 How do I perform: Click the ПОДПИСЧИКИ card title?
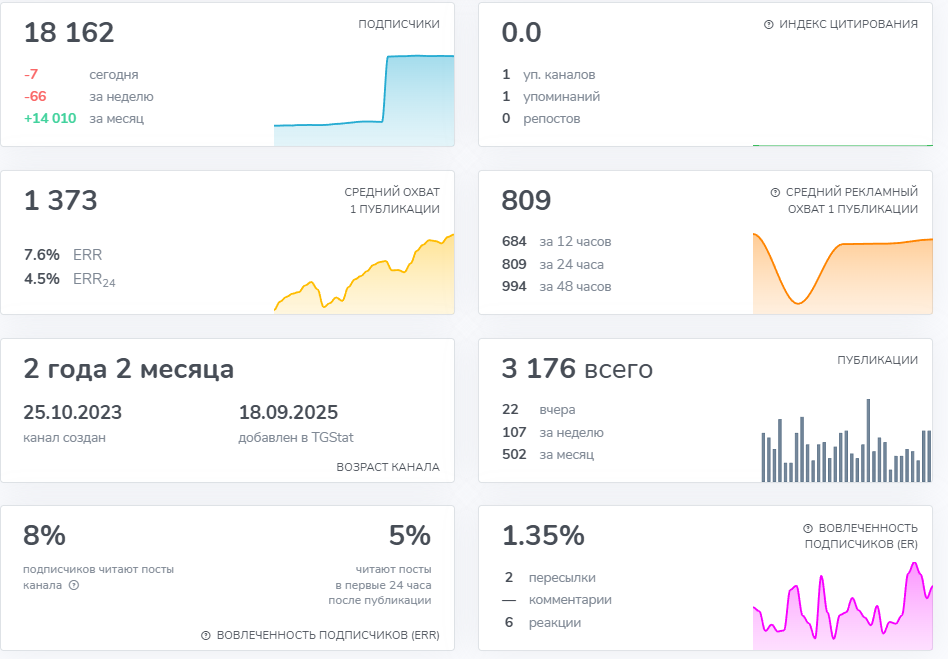coord(399,24)
